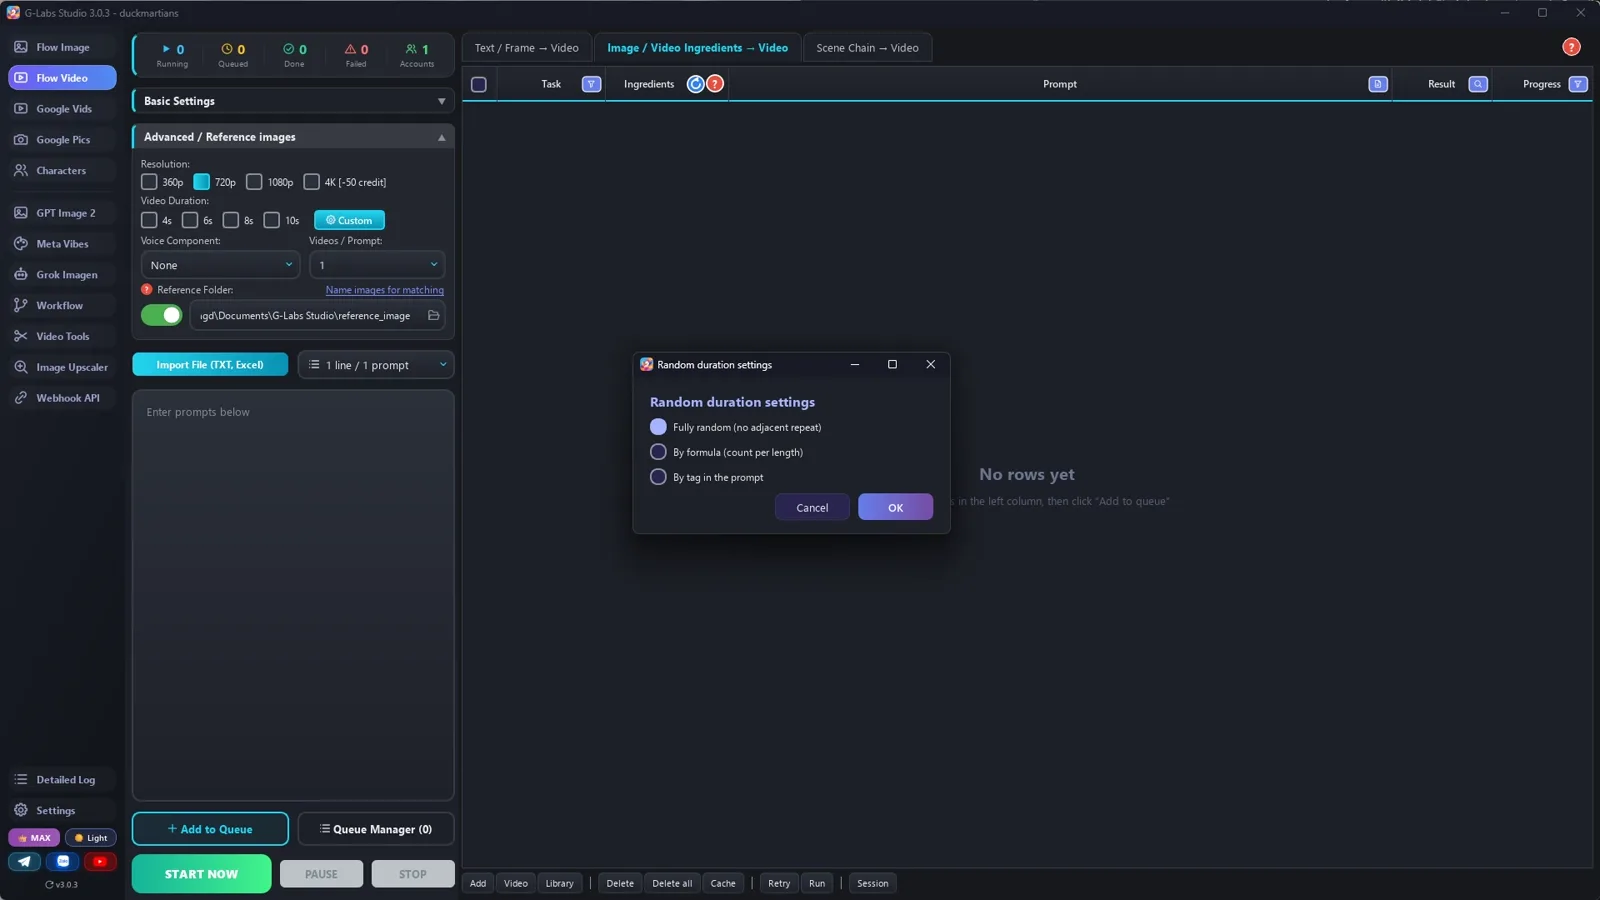1600x900 pixels.
Task: Click the select-all checkbox in table header
Action: click(x=479, y=84)
